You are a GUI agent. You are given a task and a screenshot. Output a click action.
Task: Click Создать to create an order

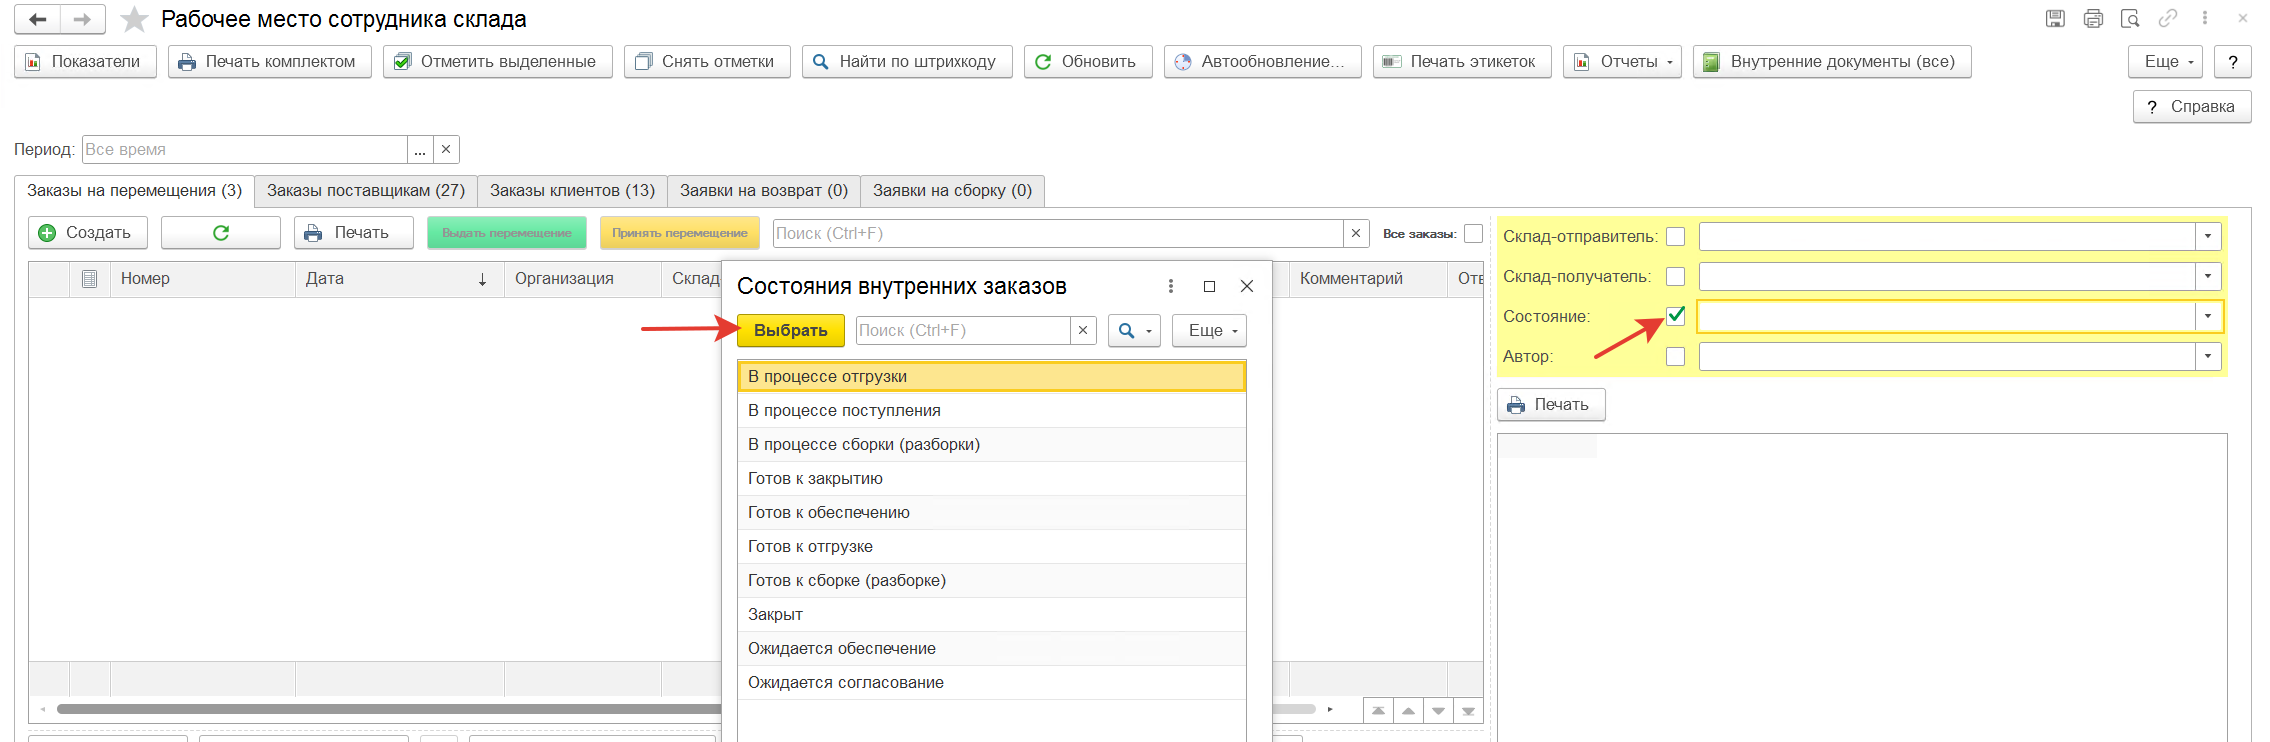coord(88,232)
